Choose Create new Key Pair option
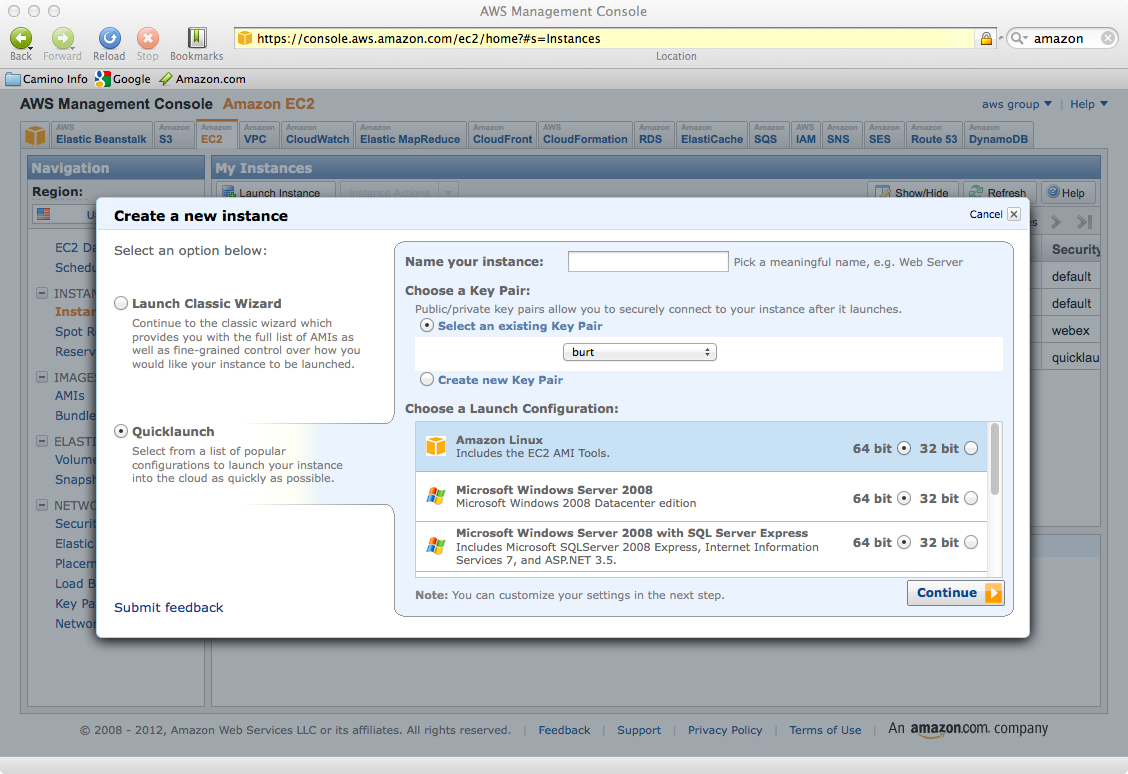 coord(427,379)
